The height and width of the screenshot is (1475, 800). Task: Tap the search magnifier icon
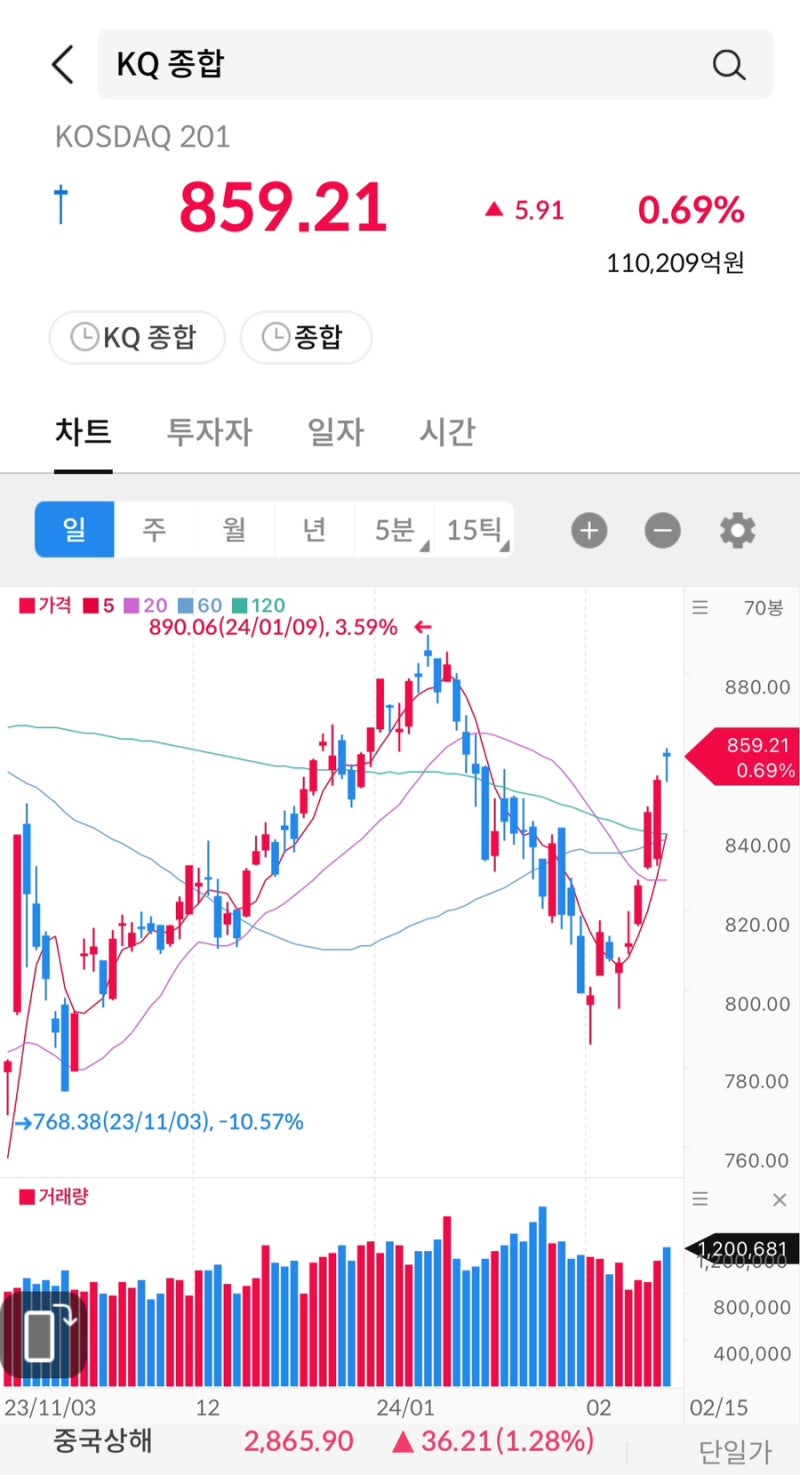point(729,65)
